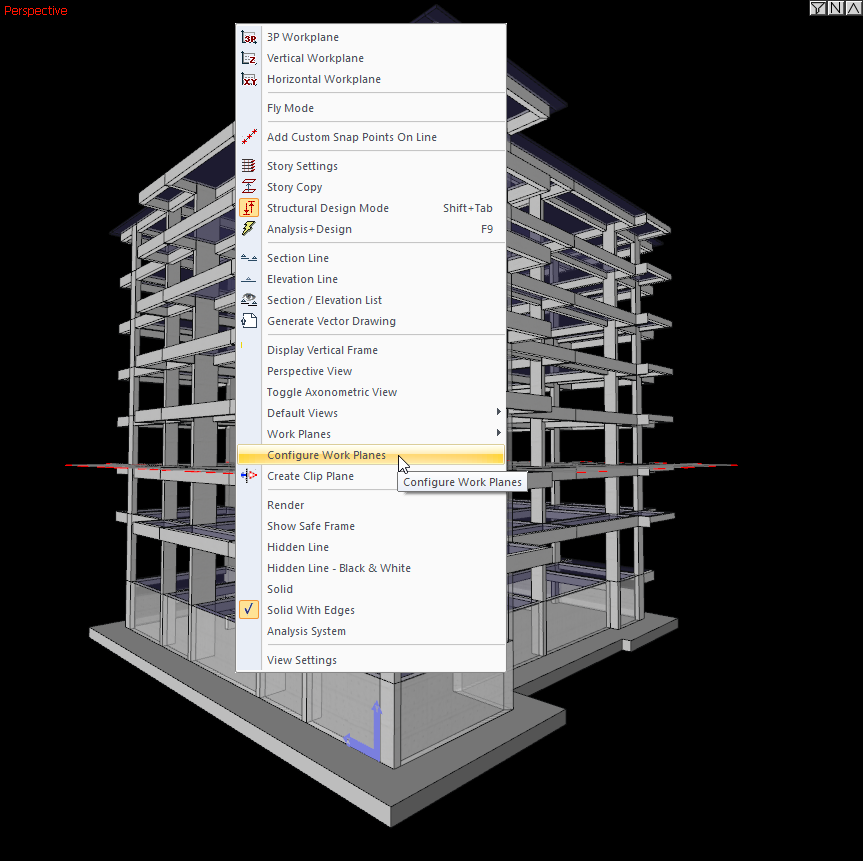Screen dimensions: 863x861
Task: Open View Settings
Action: (x=302, y=660)
